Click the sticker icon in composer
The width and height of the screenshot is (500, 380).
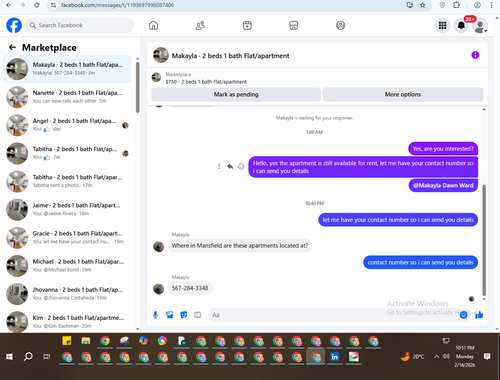tap(184, 315)
